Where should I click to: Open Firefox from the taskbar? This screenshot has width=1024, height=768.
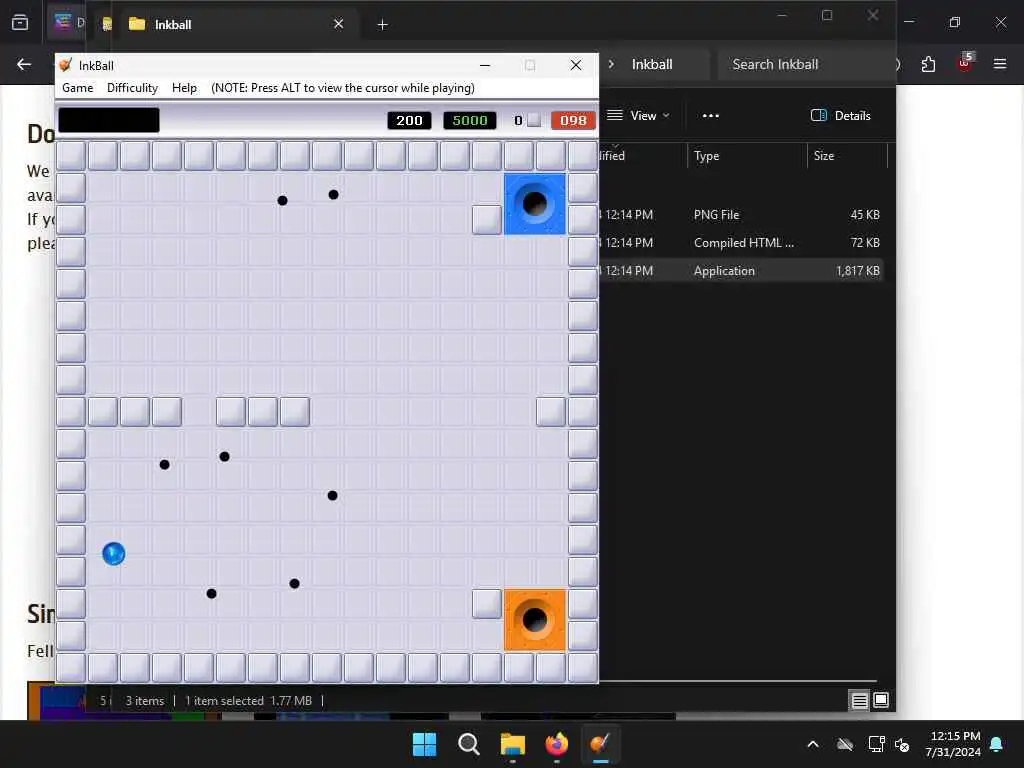coord(556,744)
